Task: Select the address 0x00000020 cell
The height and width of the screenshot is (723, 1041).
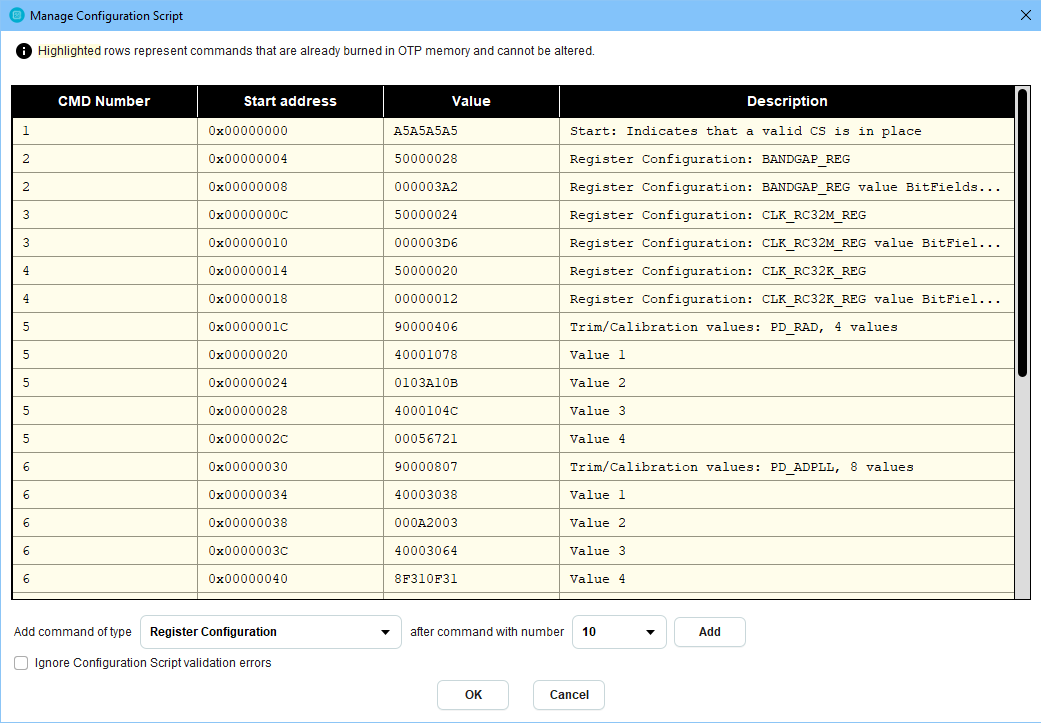Action: [290, 355]
